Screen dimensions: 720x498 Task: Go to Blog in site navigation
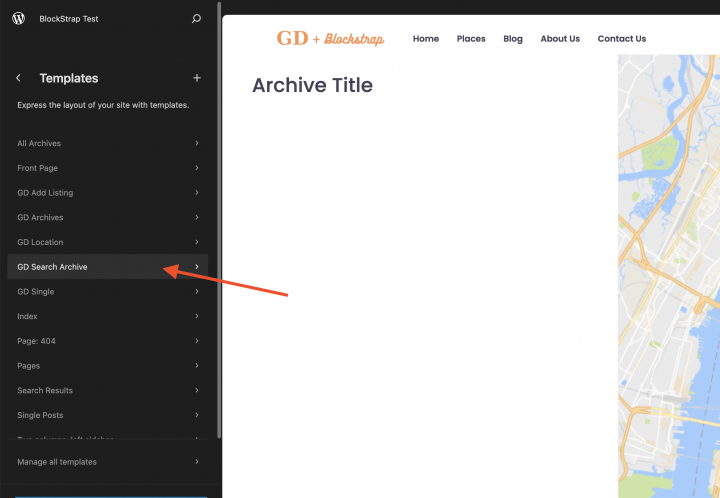(513, 39)
